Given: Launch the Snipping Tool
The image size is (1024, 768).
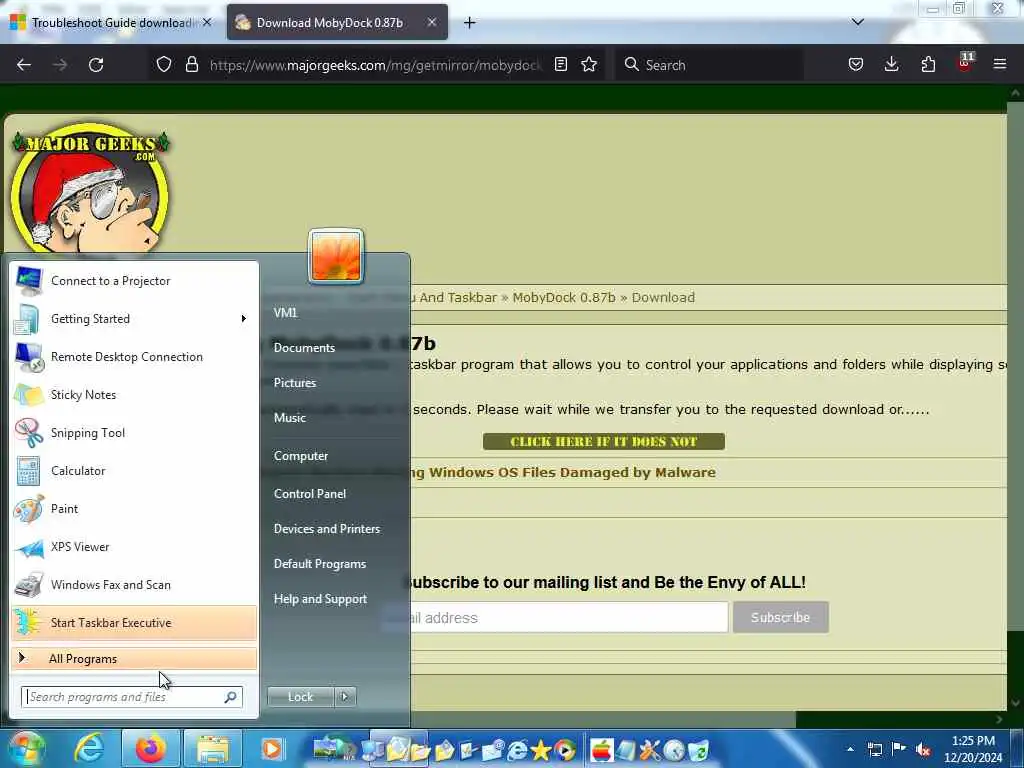Looking at the screenshot, I should pos(134,432).
